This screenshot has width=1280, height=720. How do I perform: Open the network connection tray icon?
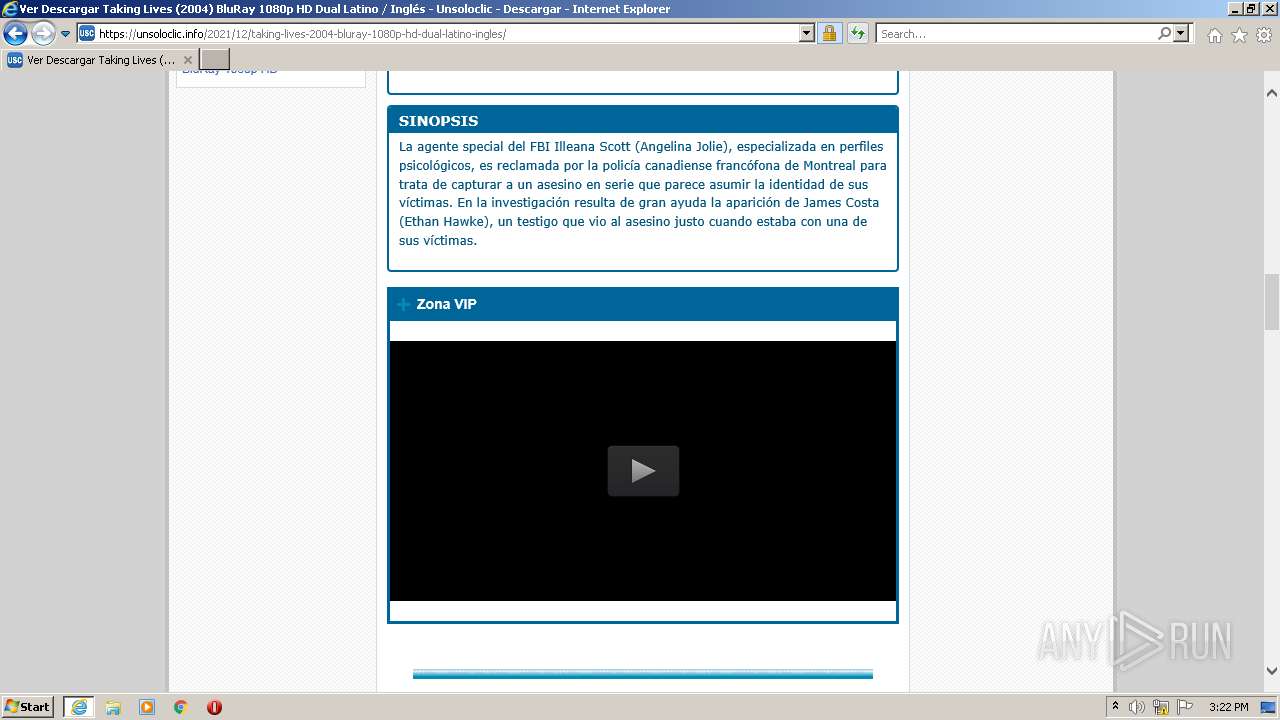(1161, 707)
